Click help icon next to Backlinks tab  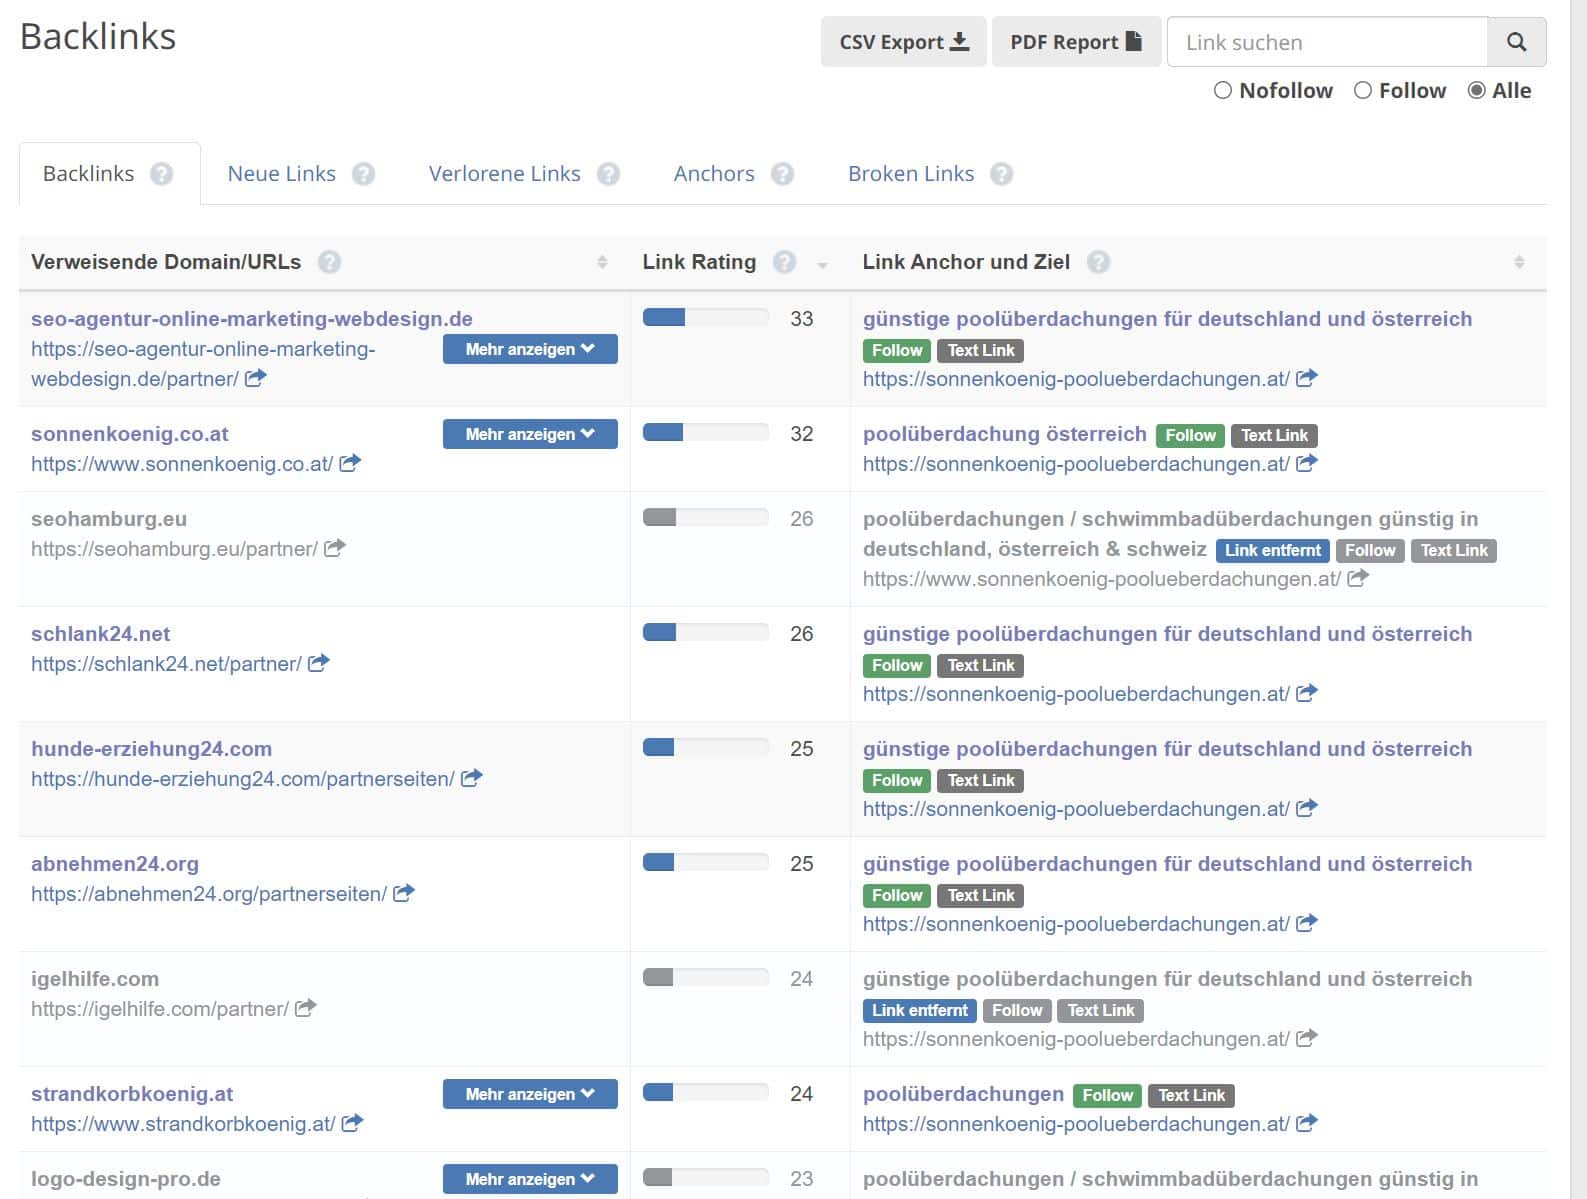point(162,174)
